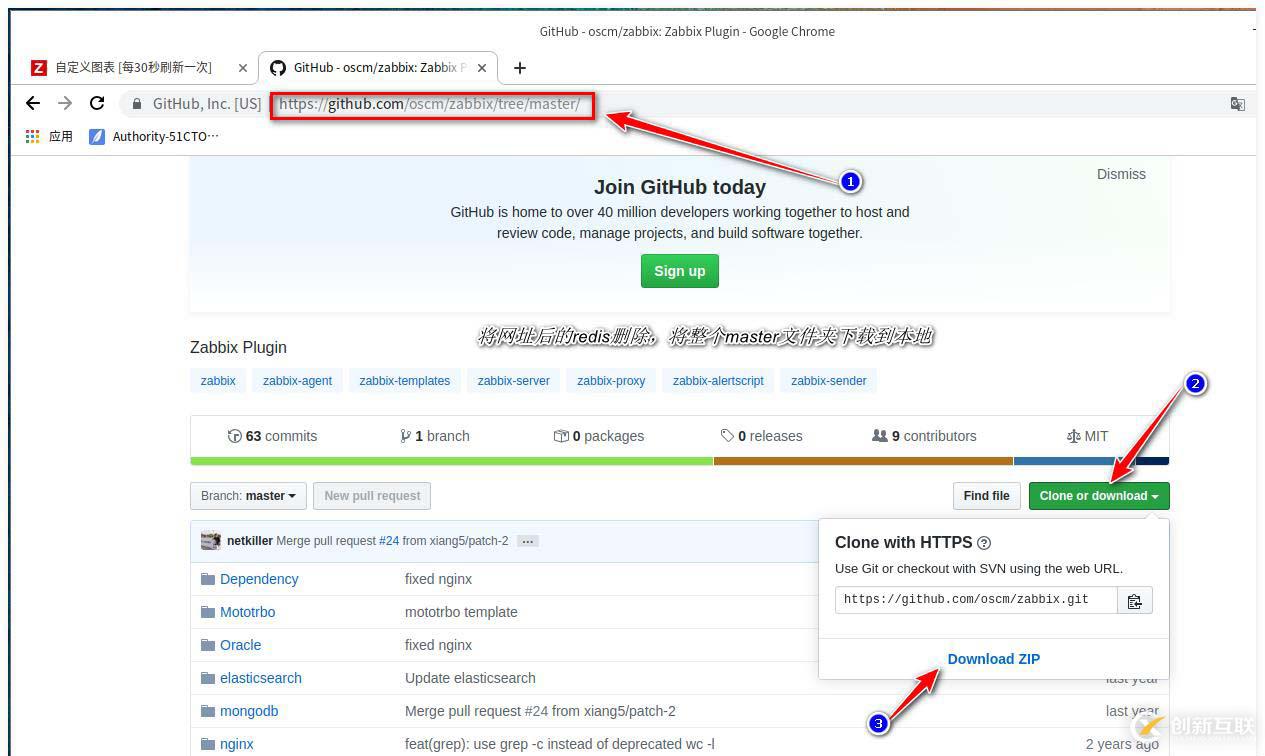Open the translate page icon in address bar
The image size is (1265, 756).
tap(1238, 104)
